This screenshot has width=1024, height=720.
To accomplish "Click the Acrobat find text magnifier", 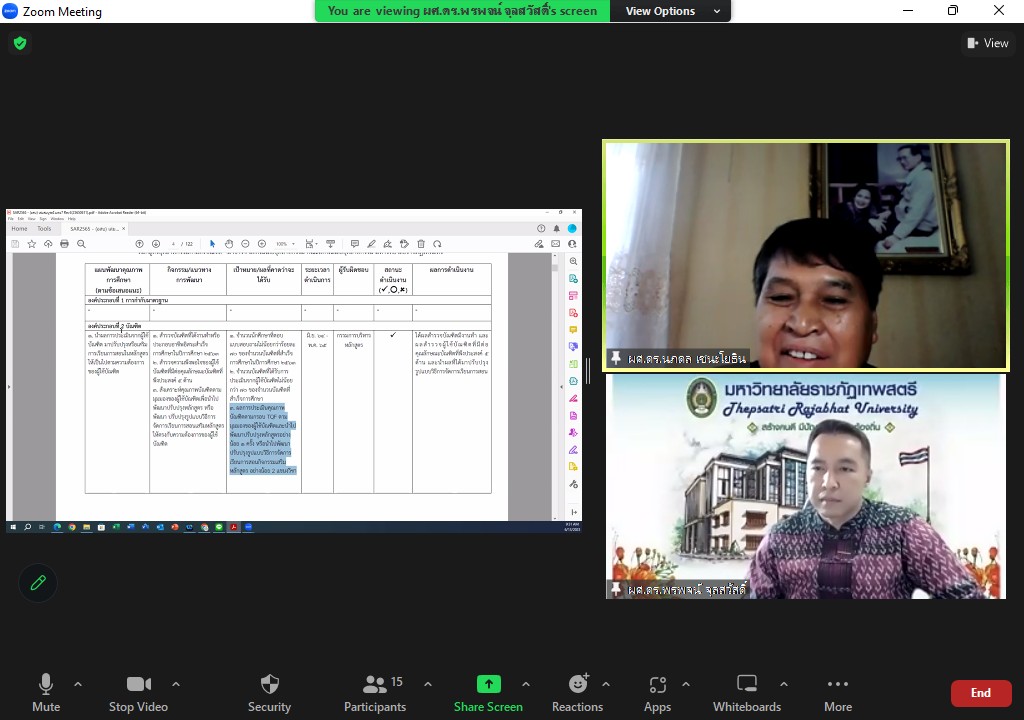I will (x=81, y=244).
